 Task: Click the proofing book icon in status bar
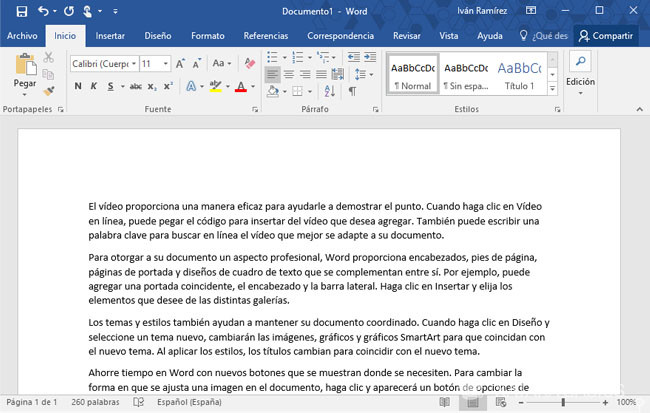pyautogui.click(x=138, y=402)
